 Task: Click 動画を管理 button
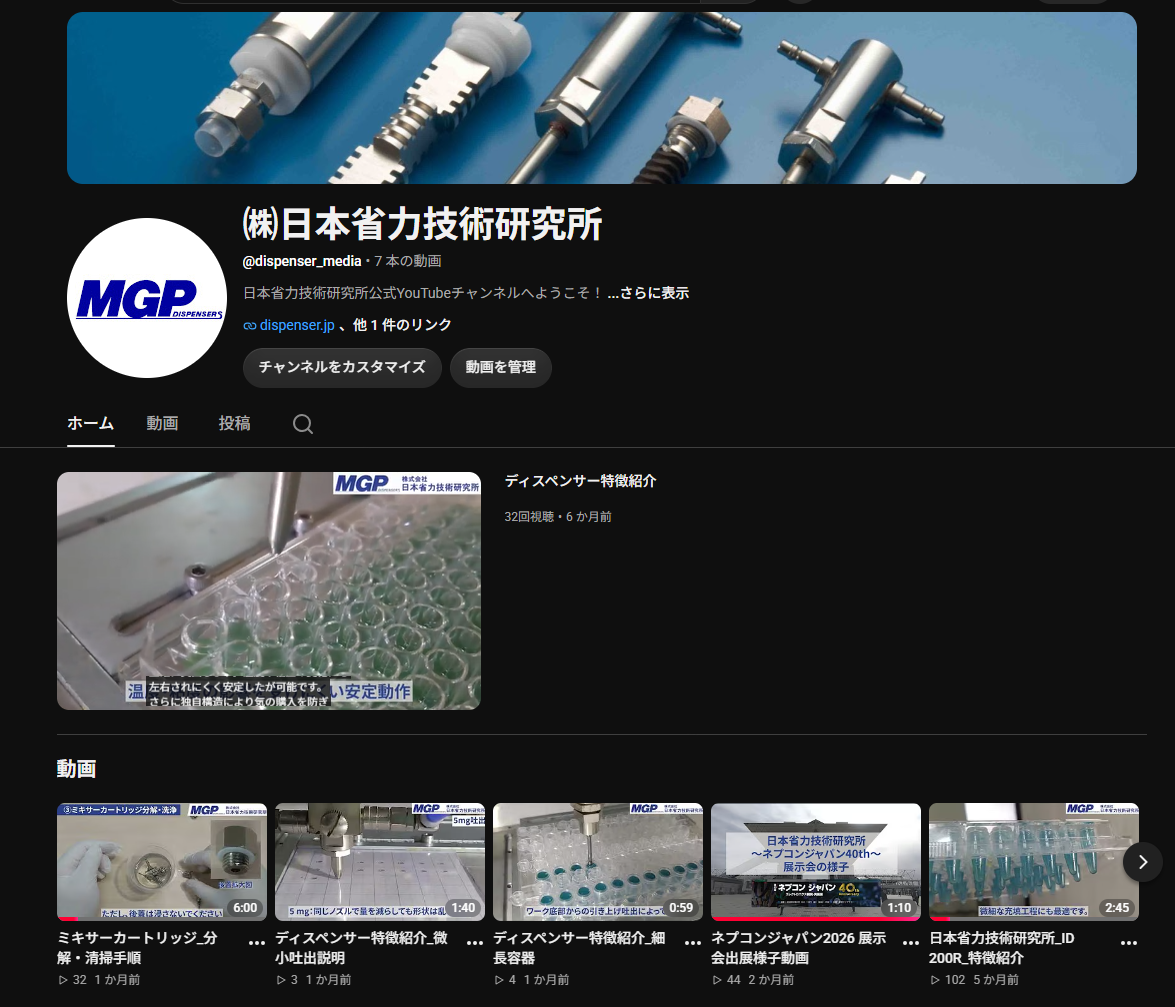pos(501,367)
